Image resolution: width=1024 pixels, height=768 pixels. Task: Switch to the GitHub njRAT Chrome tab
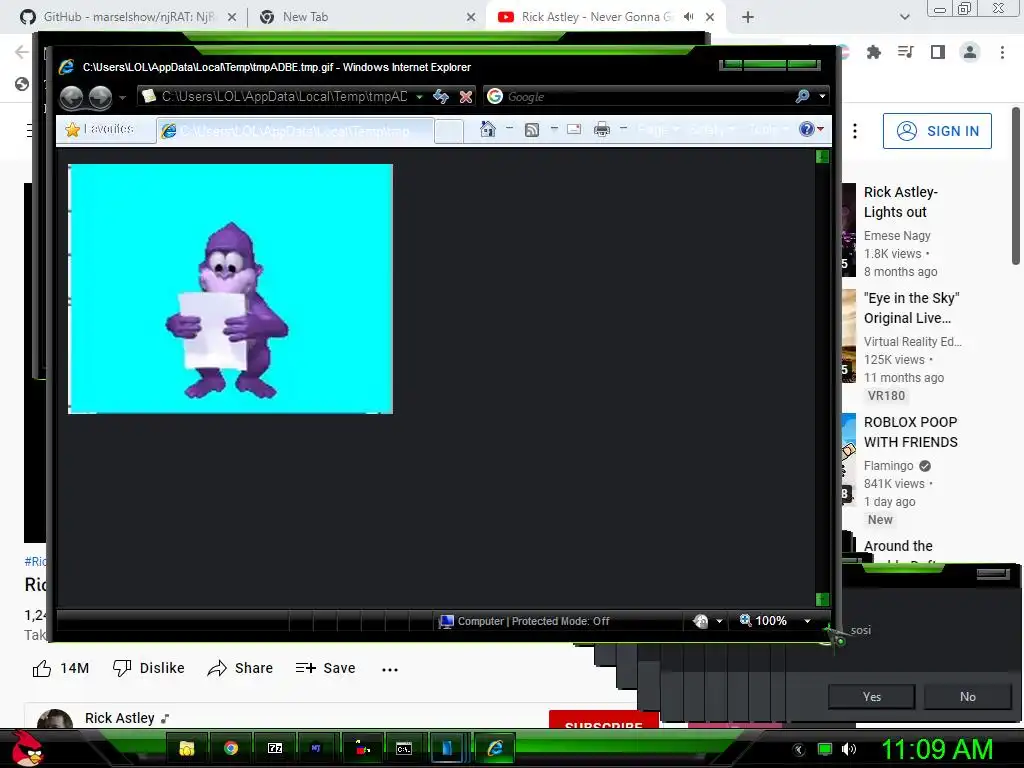(128, 17)
